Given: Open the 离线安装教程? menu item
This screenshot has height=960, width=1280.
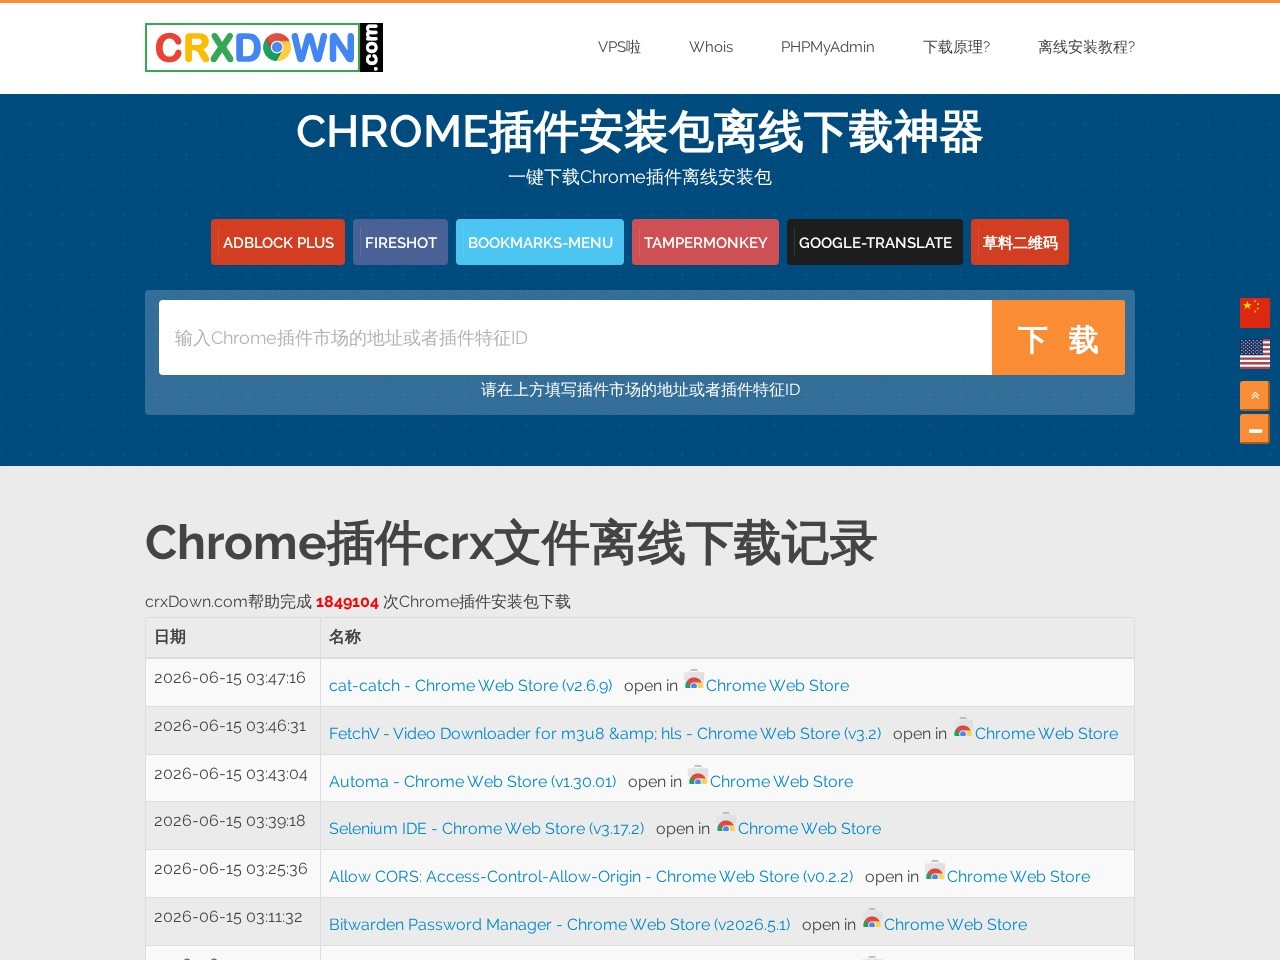Looking at the screenshot, I should [1086, 47].
